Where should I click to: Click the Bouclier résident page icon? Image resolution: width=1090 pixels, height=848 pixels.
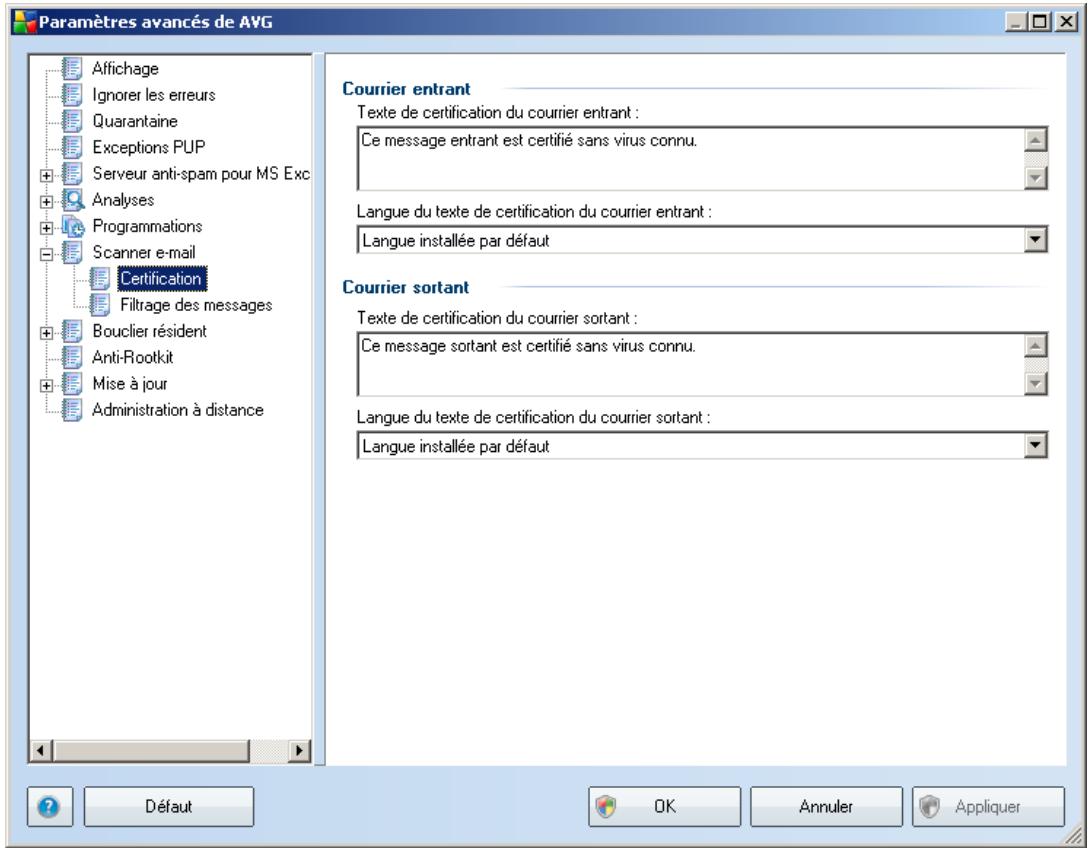(x=72, y=331)
